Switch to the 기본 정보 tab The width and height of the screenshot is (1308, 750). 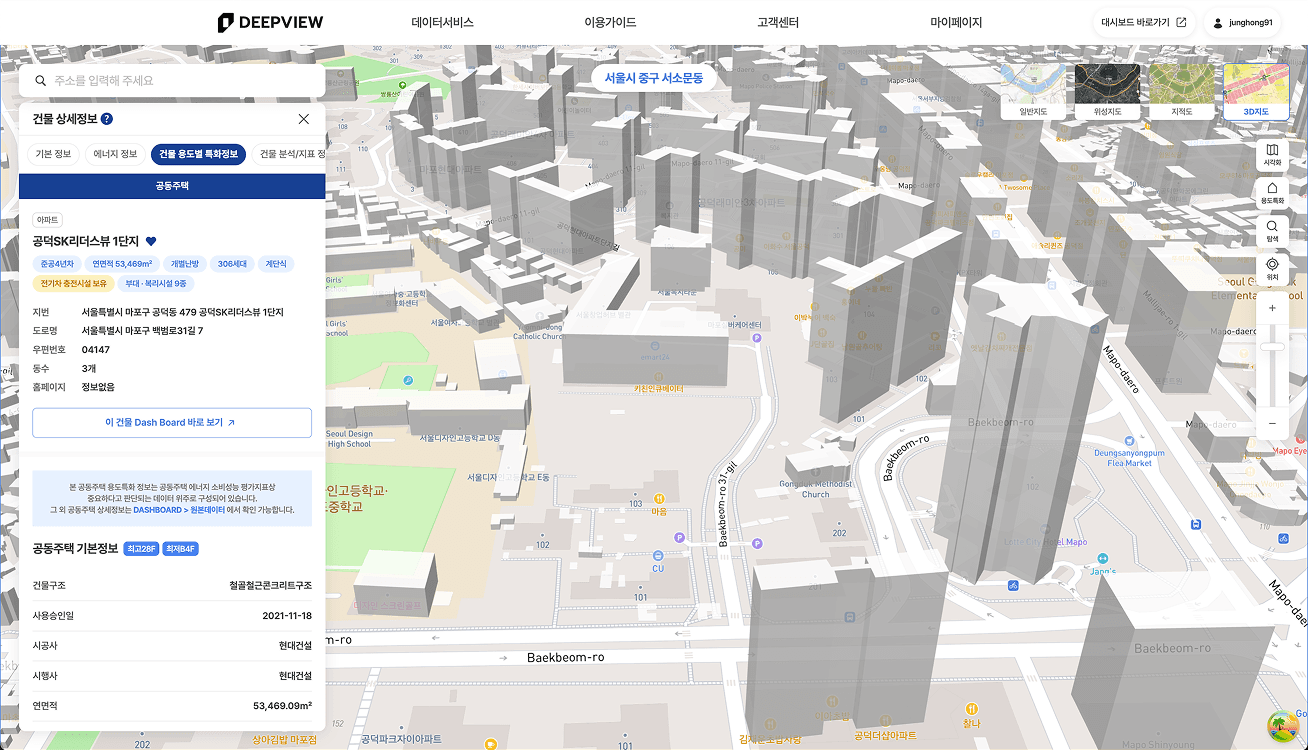(53, 154)
